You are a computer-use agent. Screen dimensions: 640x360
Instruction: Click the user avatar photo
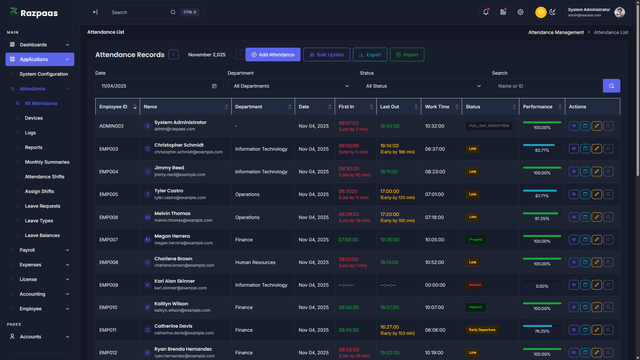pos(619,12)
